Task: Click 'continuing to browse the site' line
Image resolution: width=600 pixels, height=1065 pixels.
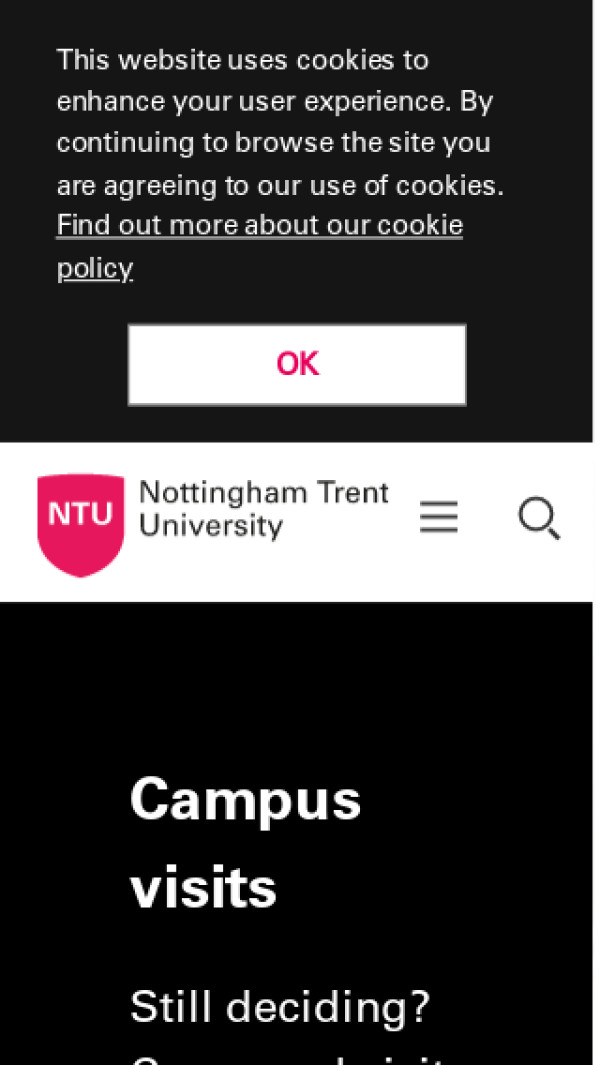Action: (x=273, y=143)
